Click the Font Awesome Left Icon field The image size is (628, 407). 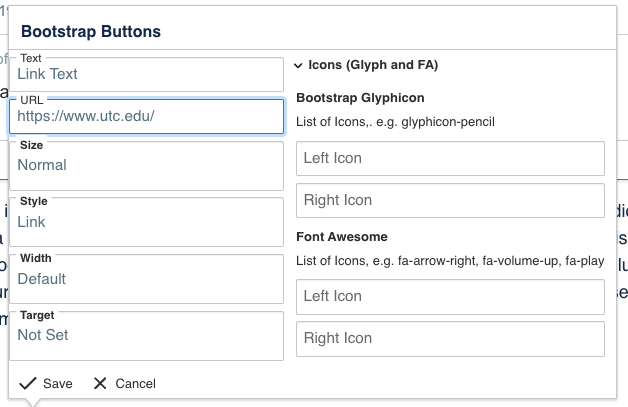point(450,296)
